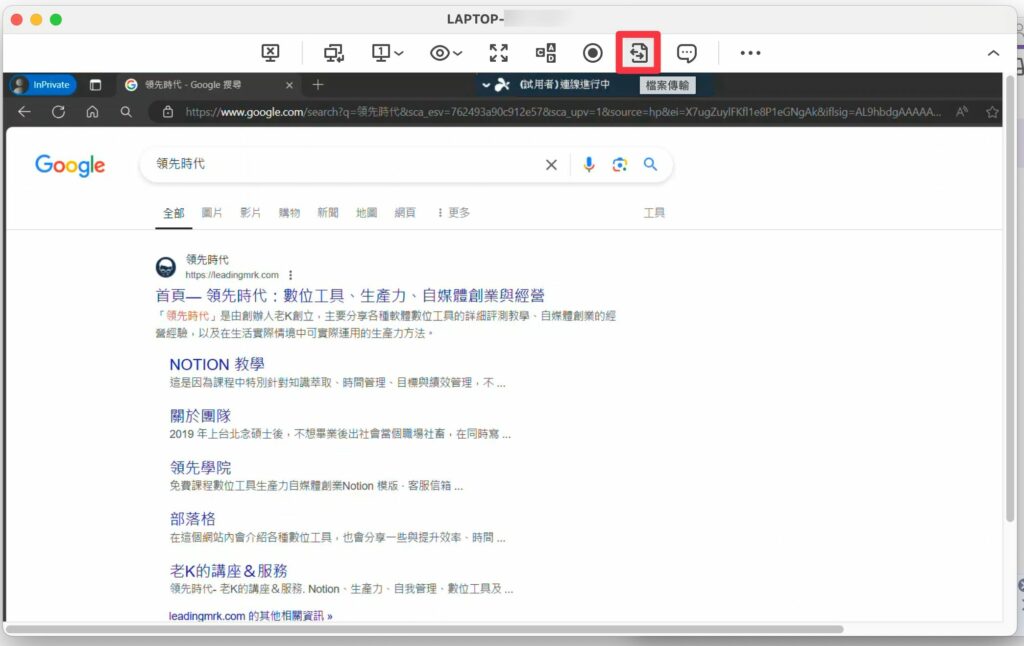
Task: Click the disconnect session icon in the remote toolbar
Action: pos(270,53)
